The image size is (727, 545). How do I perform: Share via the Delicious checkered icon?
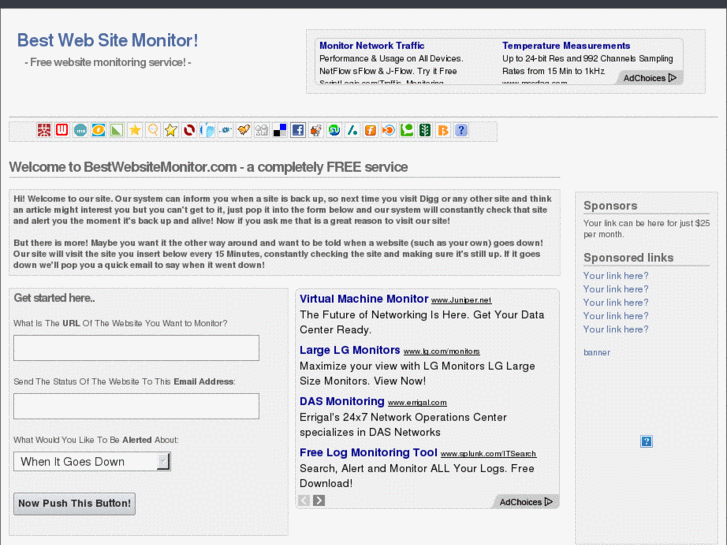pyautogui.click(x=280, y=130)
